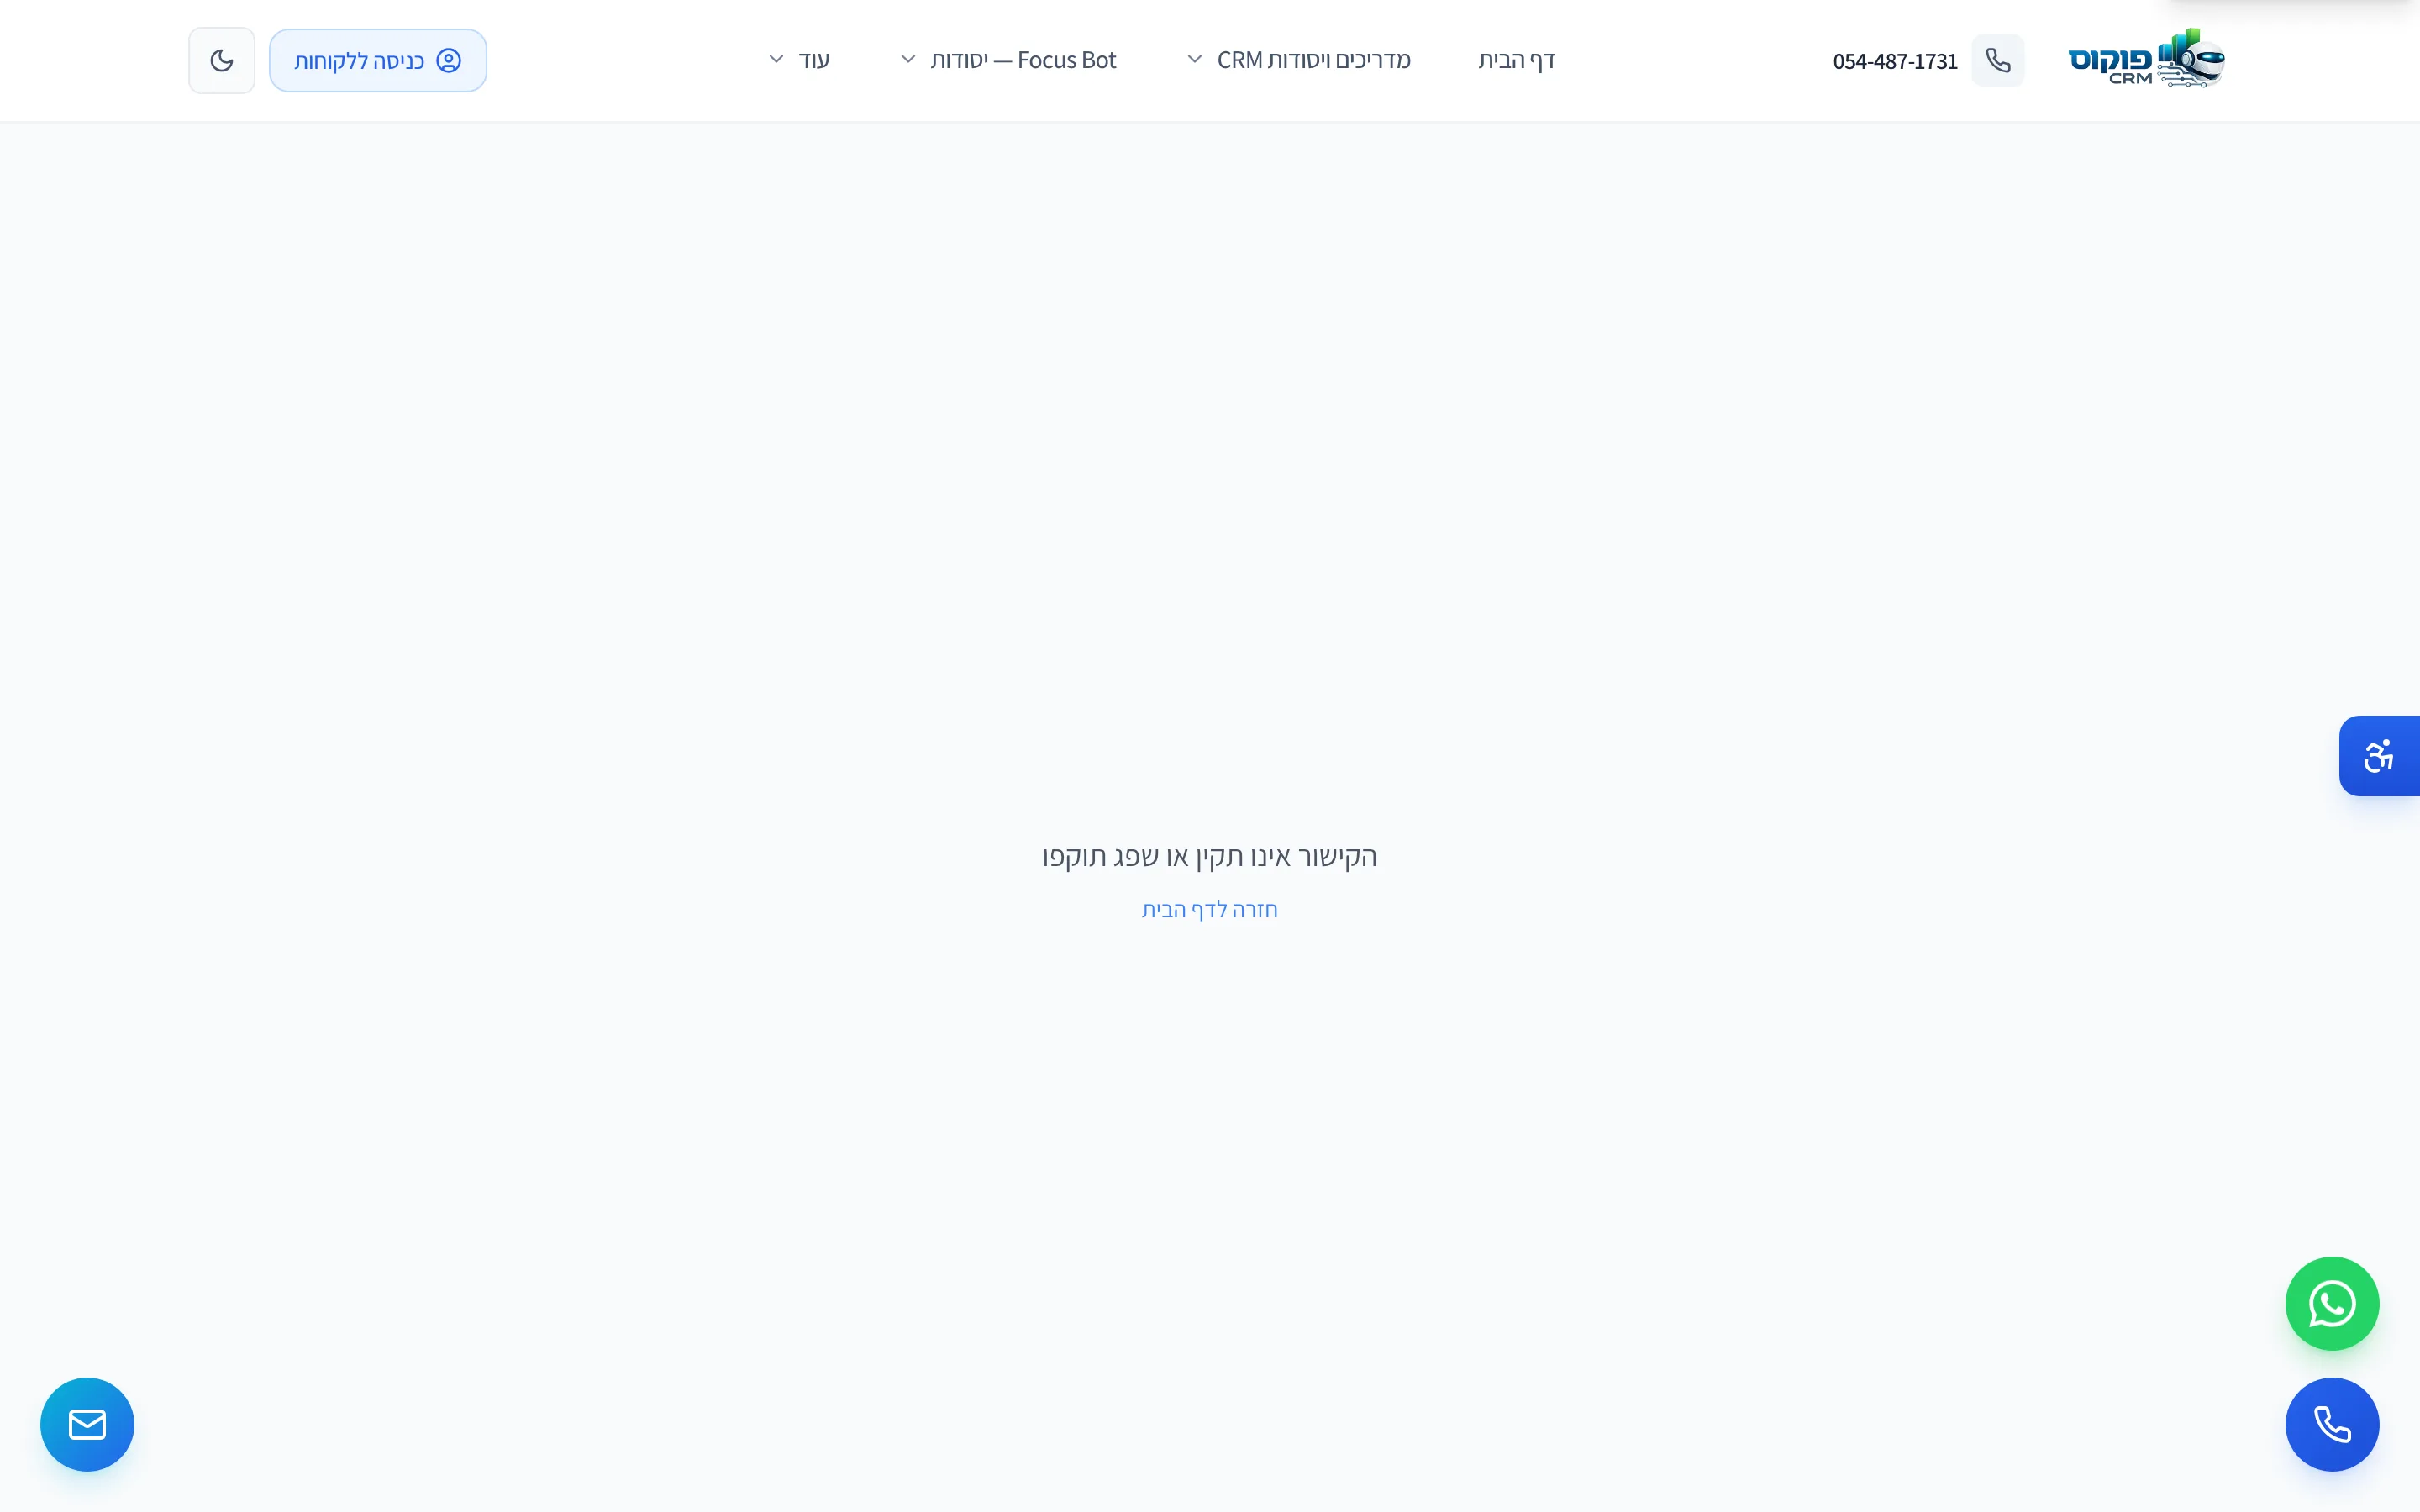Expand the מדריכים ויסודות CRM chevron
2420x1512 pixels.
point(1194,60)
